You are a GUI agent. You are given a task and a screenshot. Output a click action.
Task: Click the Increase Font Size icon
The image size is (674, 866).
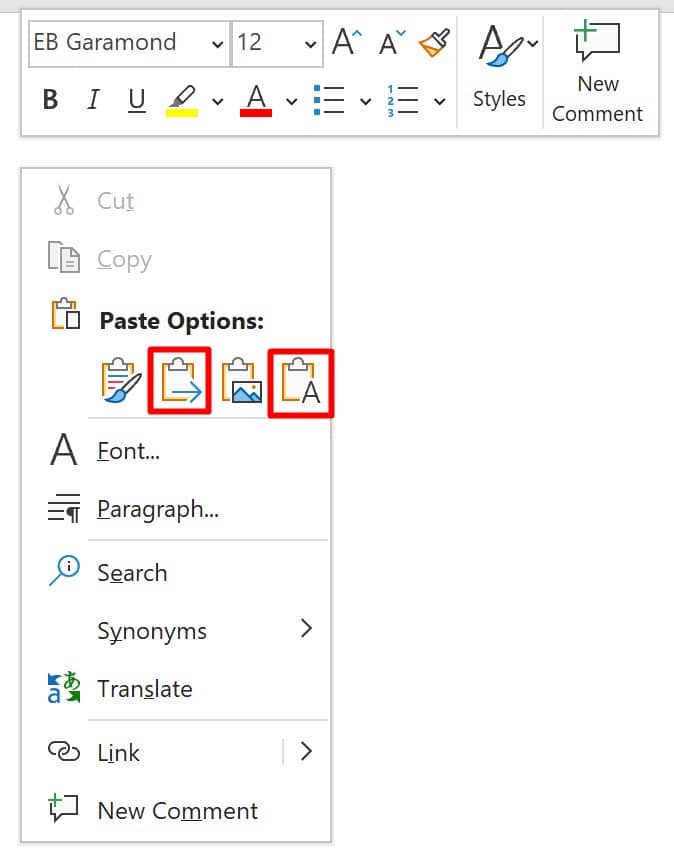point(347,43)
